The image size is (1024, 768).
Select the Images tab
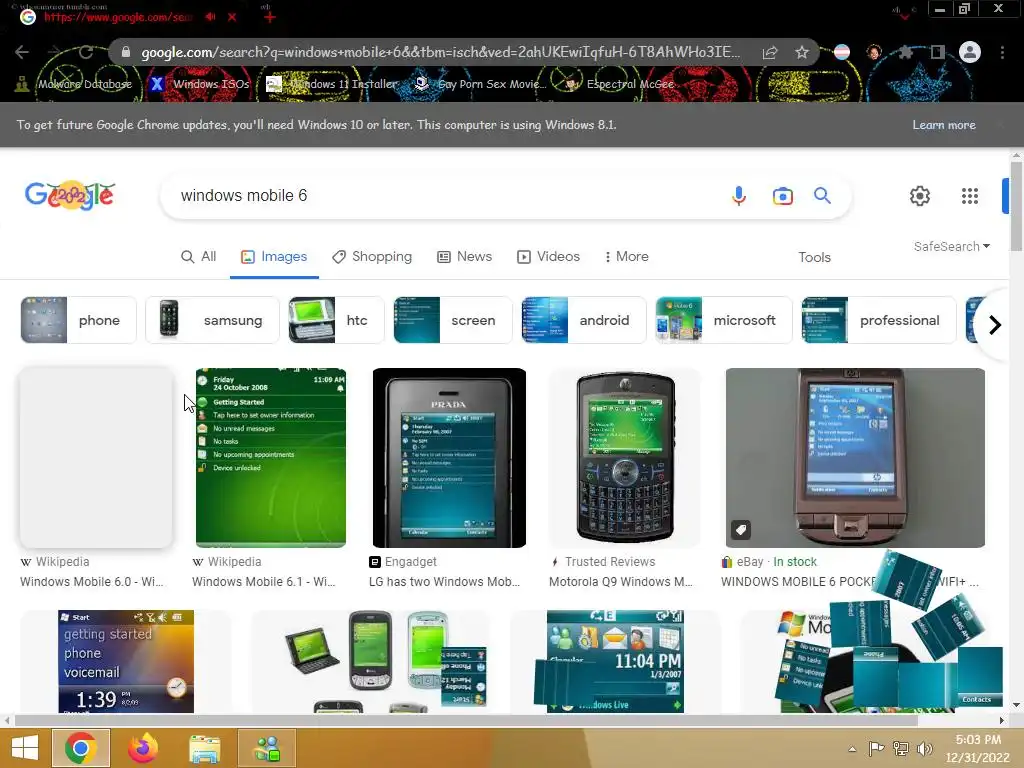point(274,257)
